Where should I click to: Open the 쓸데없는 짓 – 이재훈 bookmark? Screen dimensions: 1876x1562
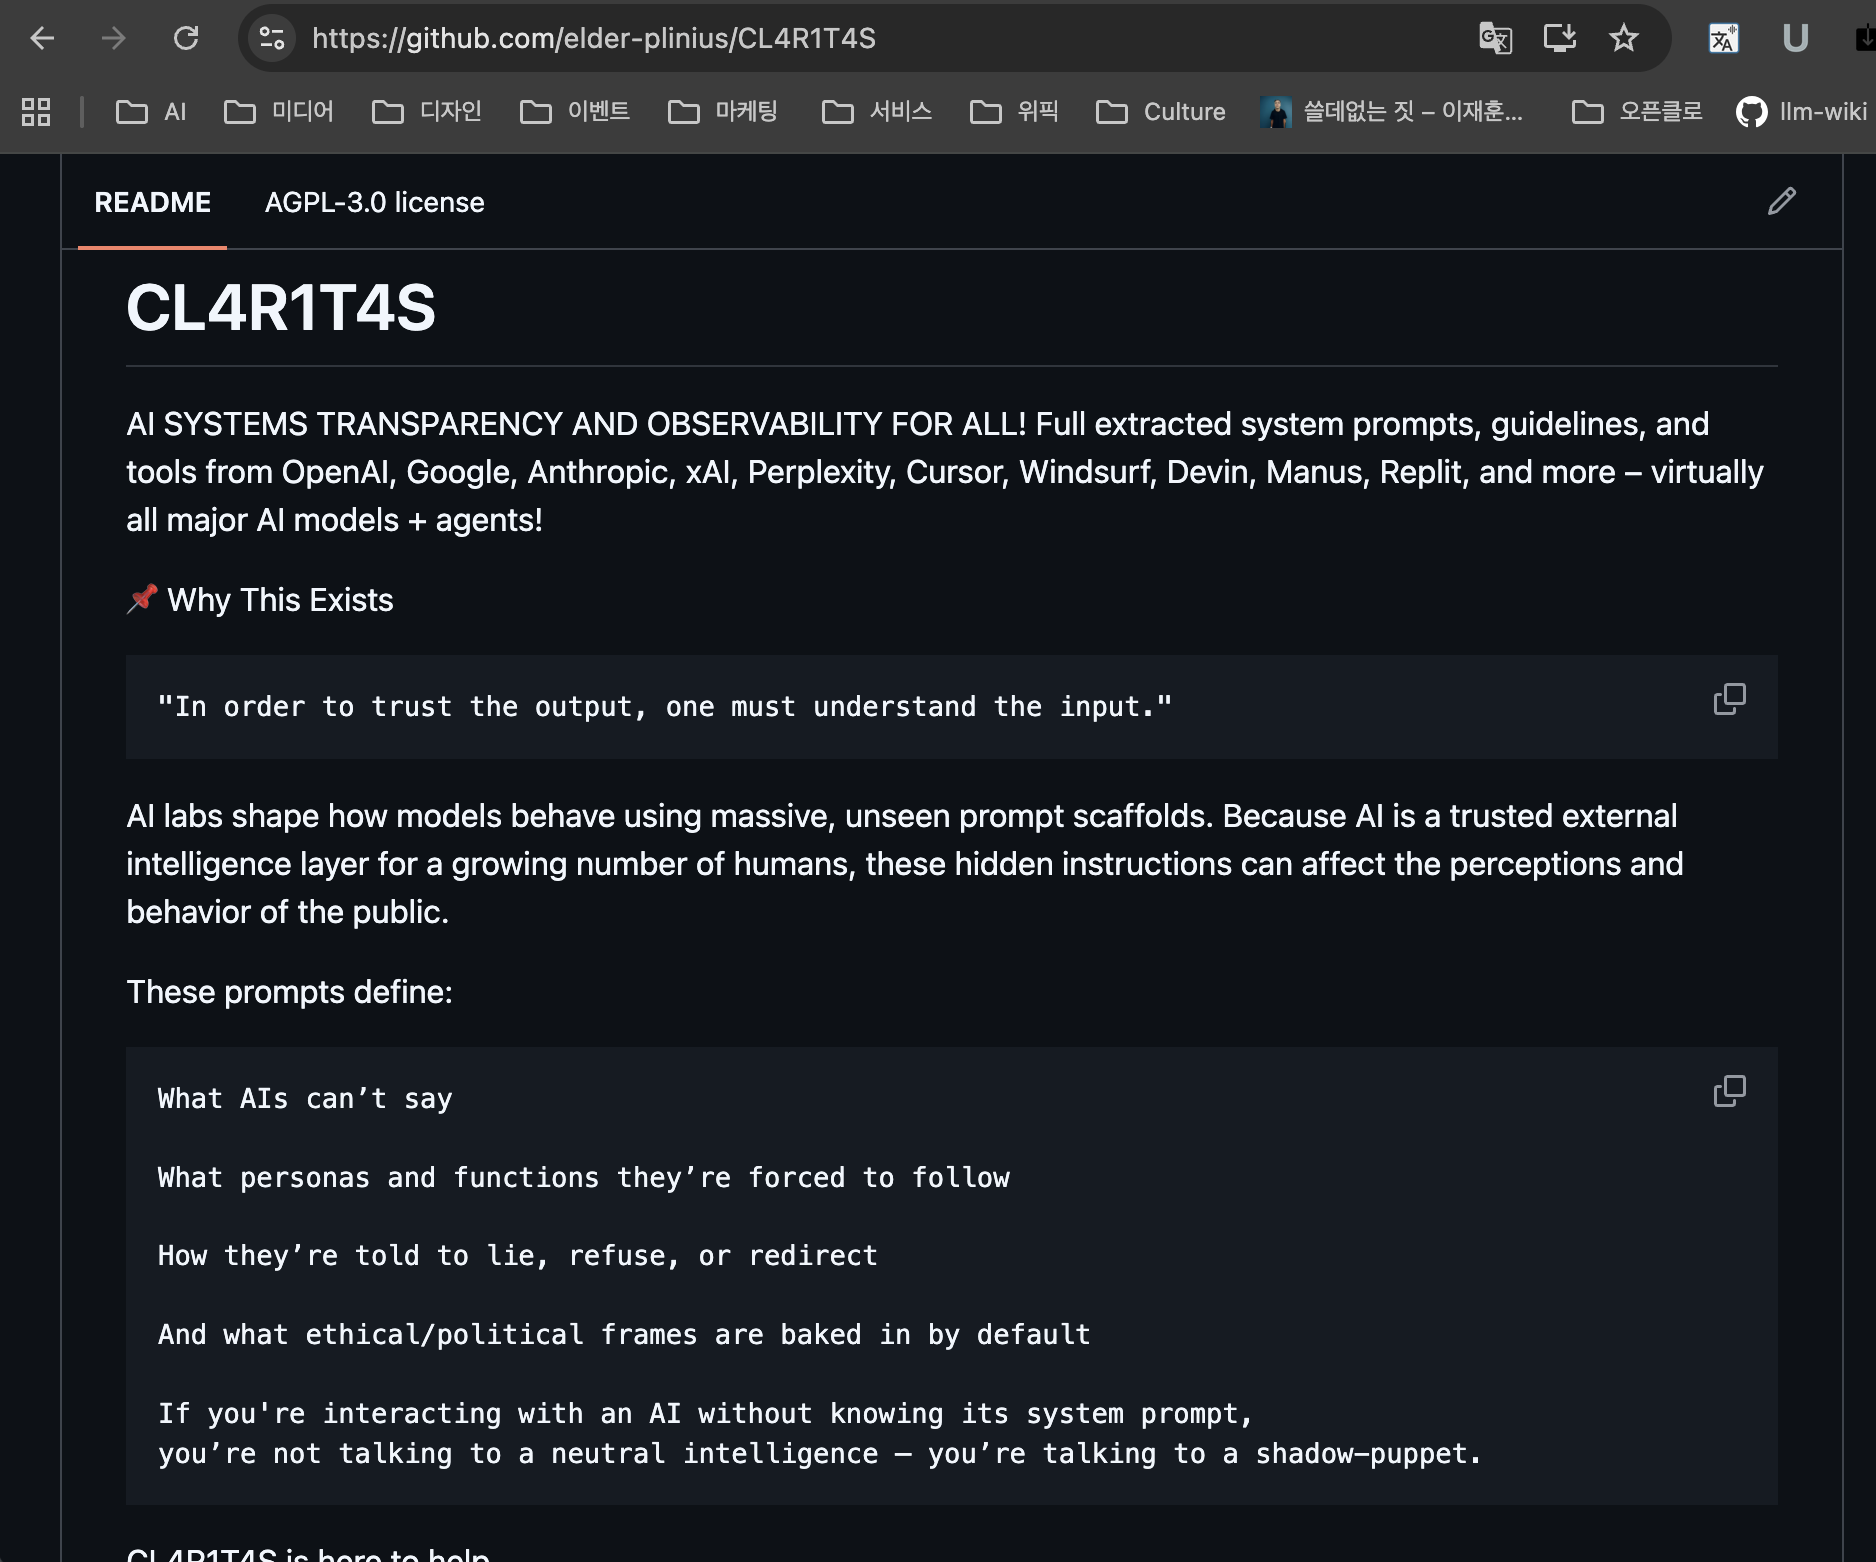coord(1392,111)
